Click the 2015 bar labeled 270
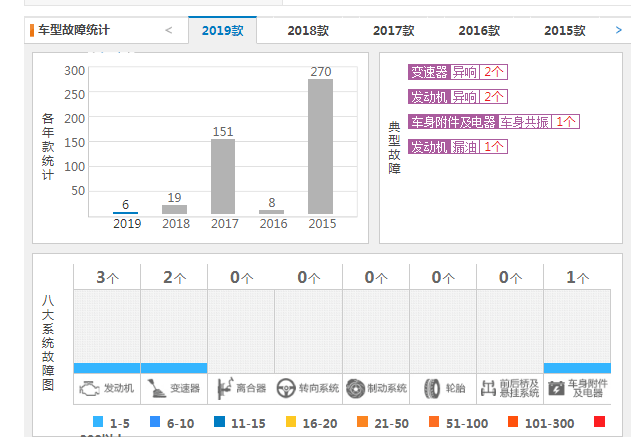Viewport: 631px width, 437px height. click(x=320, y=146)
